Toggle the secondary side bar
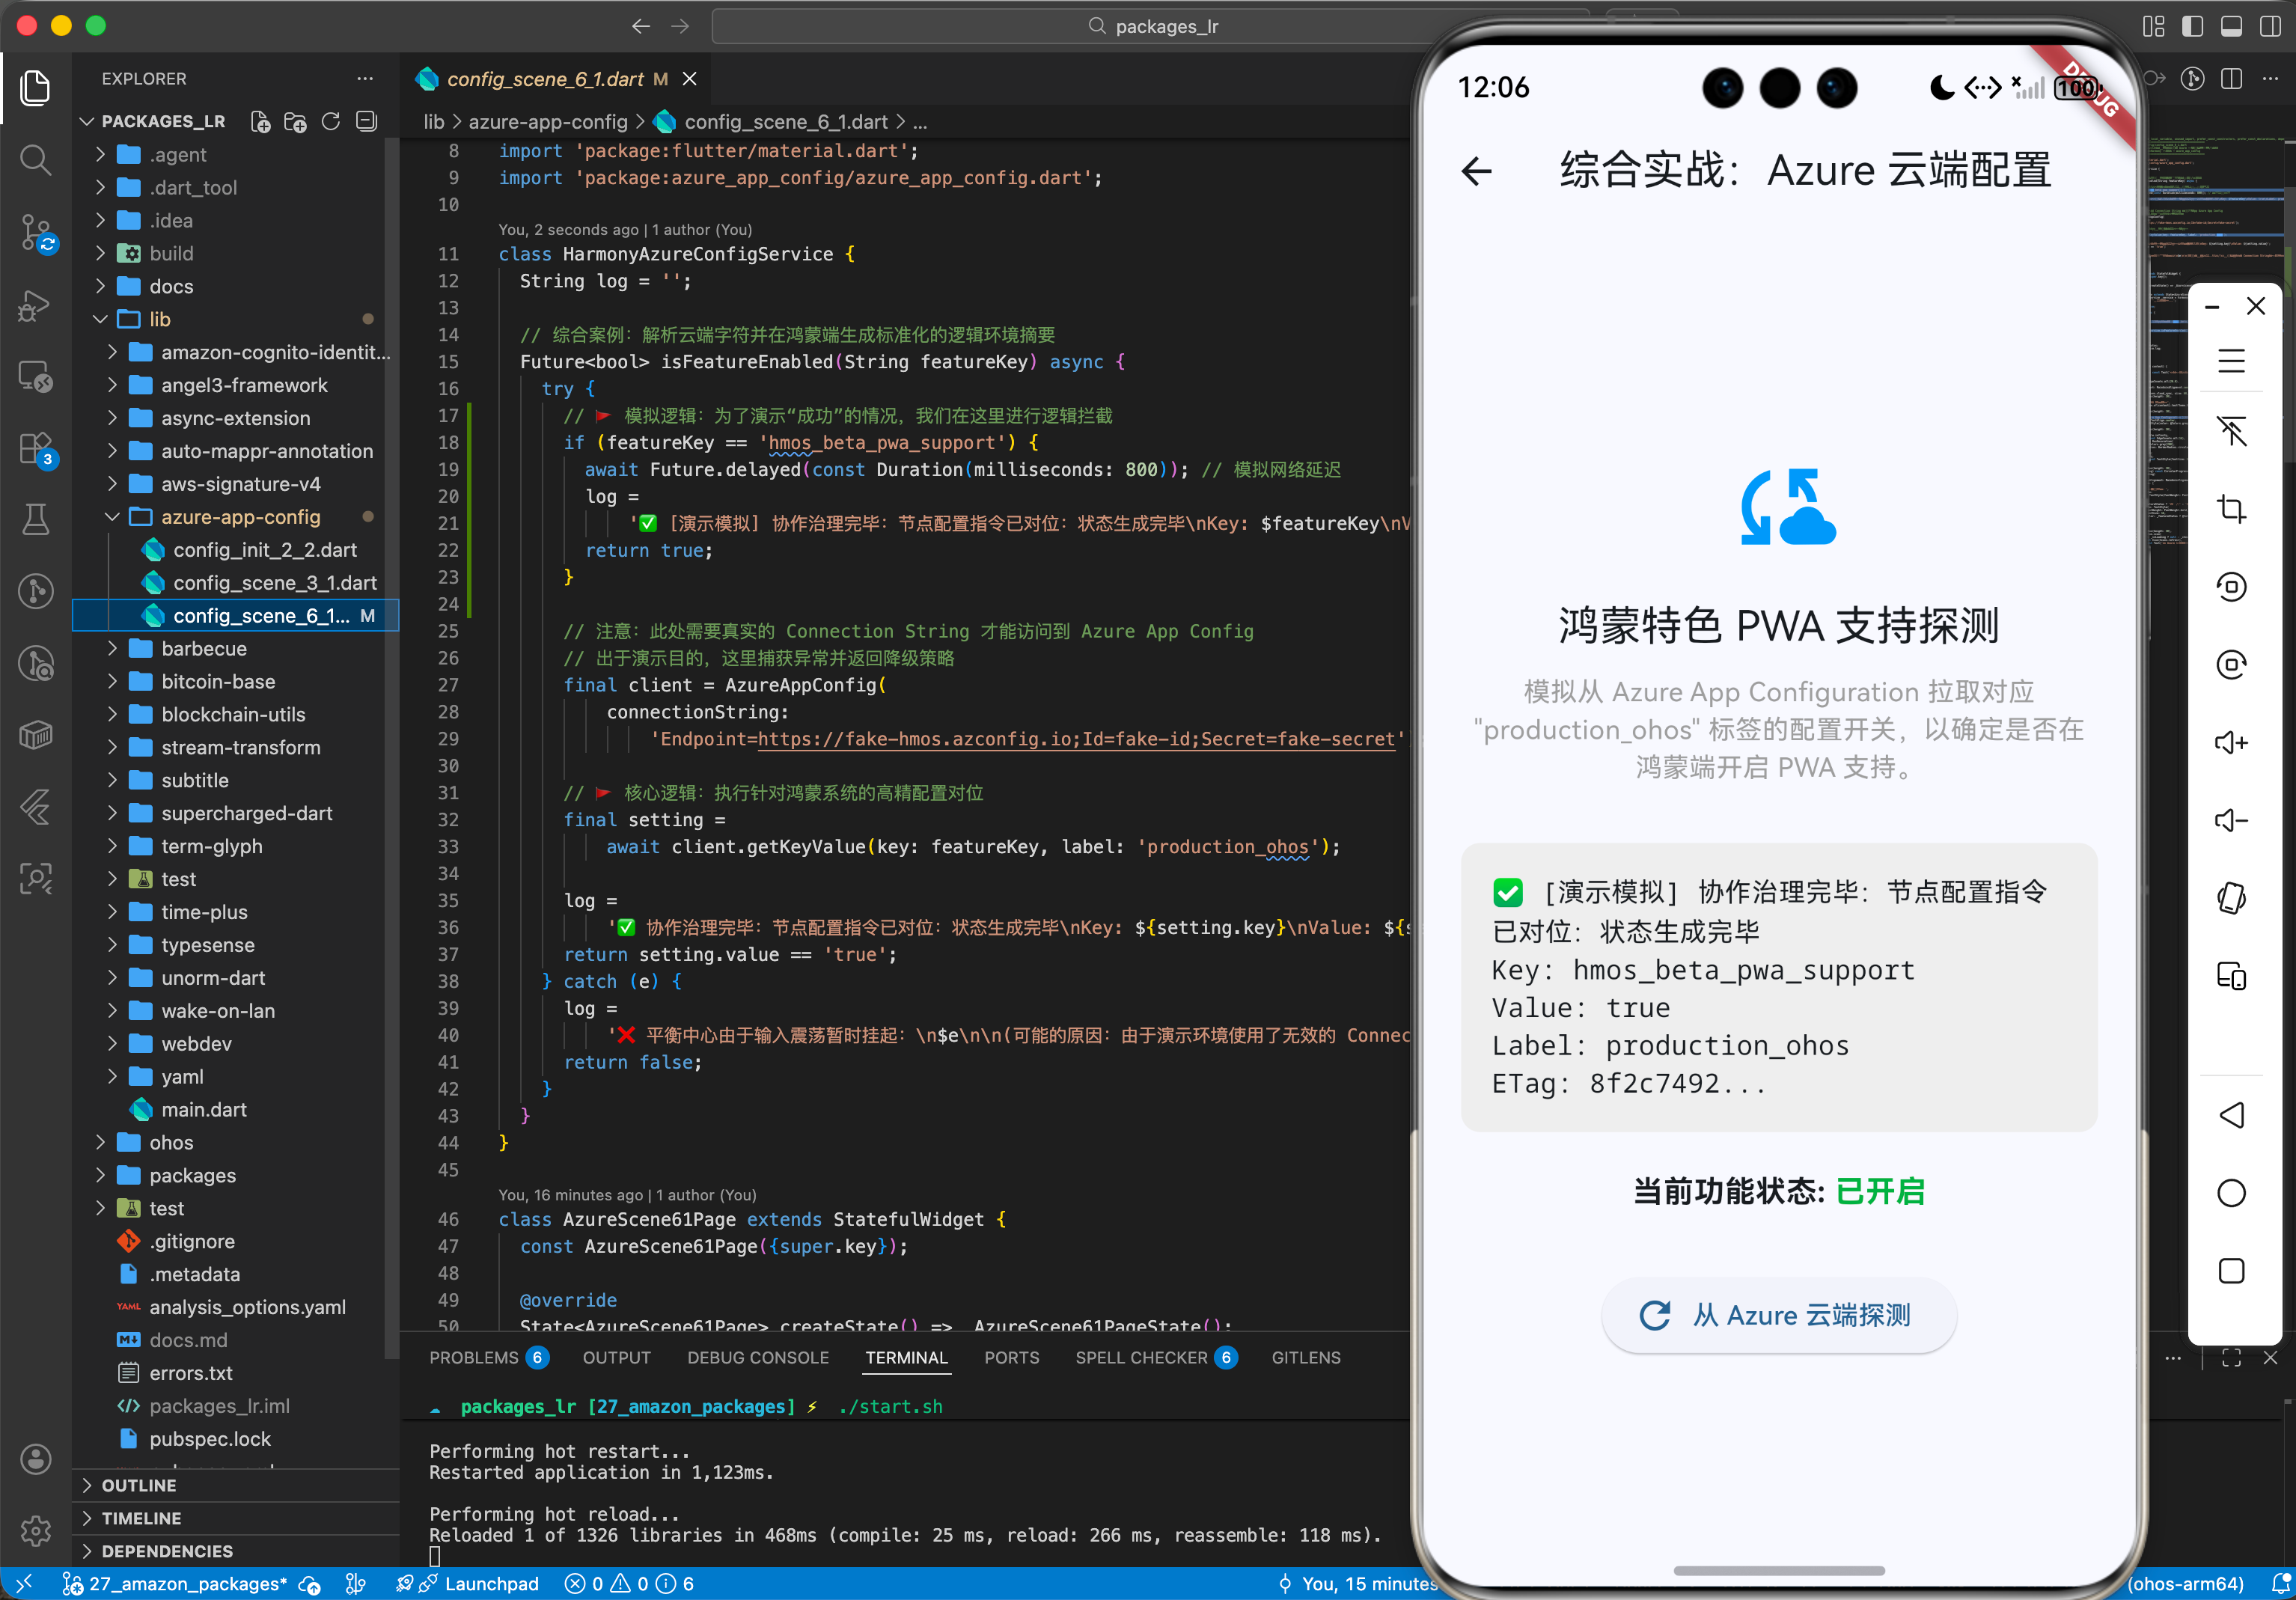The image size is (2296, 1600). tap(2270, 27)
